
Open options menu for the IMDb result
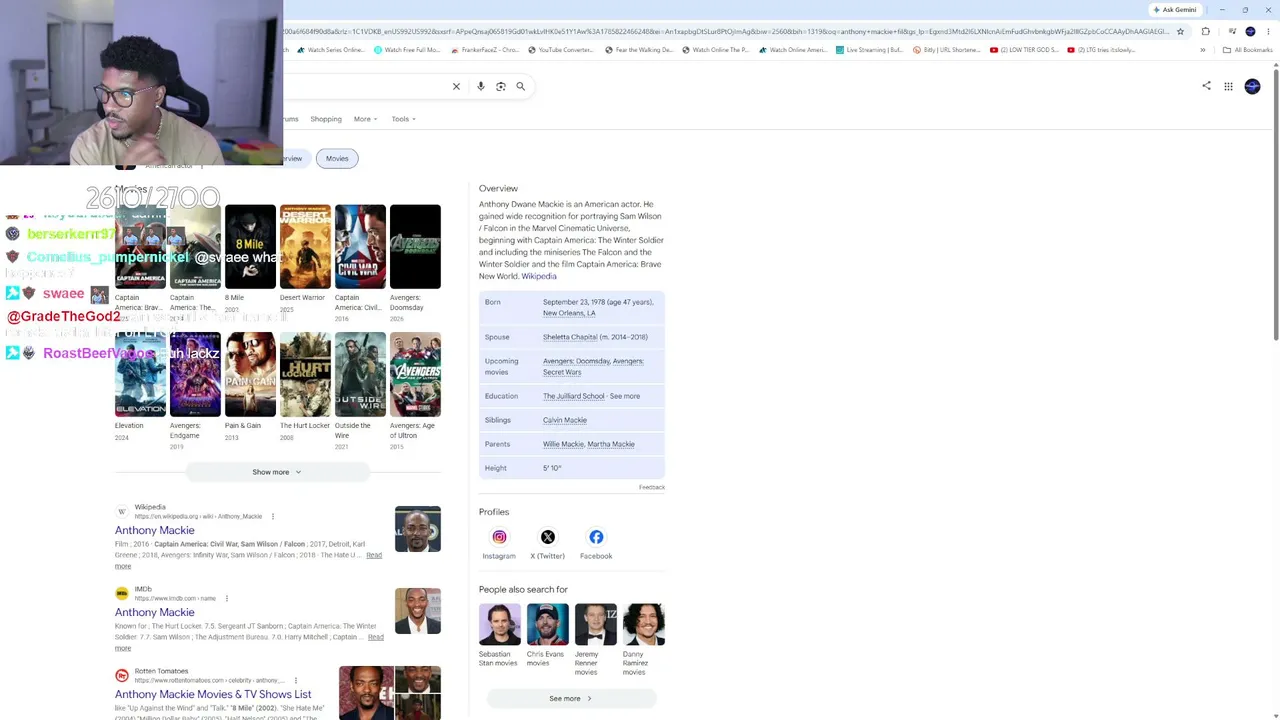click(226, 598)
